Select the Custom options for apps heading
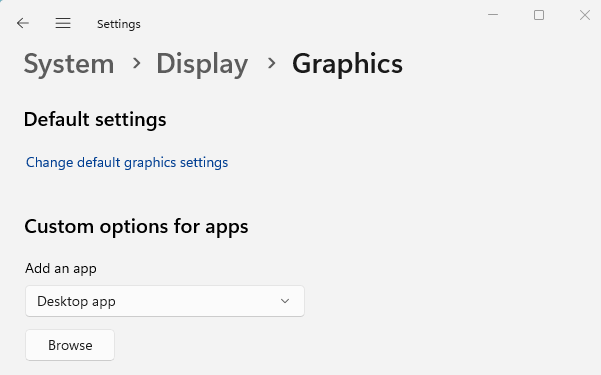This screenshot has width=601, height=375. click(x=136, y=227)
